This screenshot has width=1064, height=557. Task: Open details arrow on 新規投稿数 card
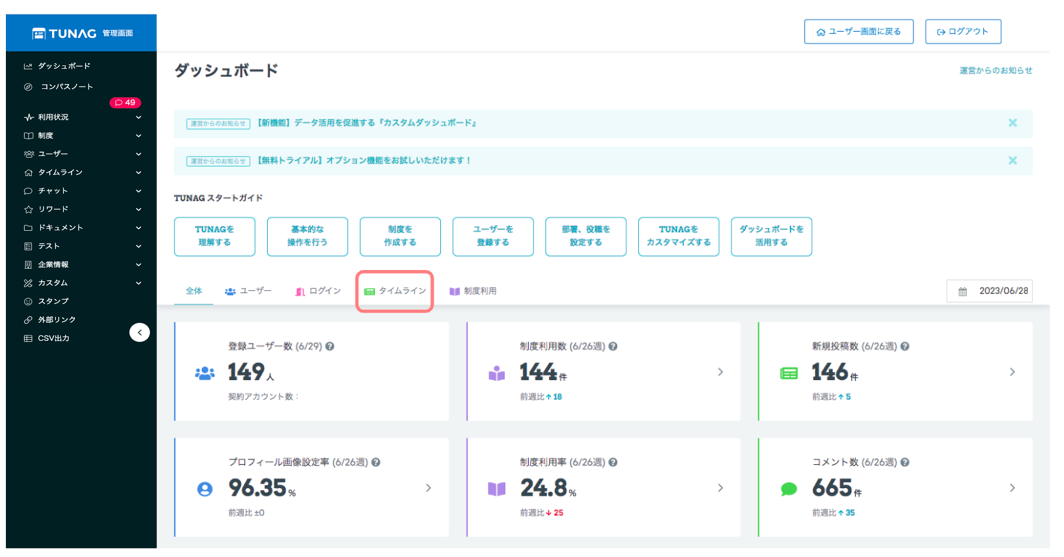(x=1012, y=372)
